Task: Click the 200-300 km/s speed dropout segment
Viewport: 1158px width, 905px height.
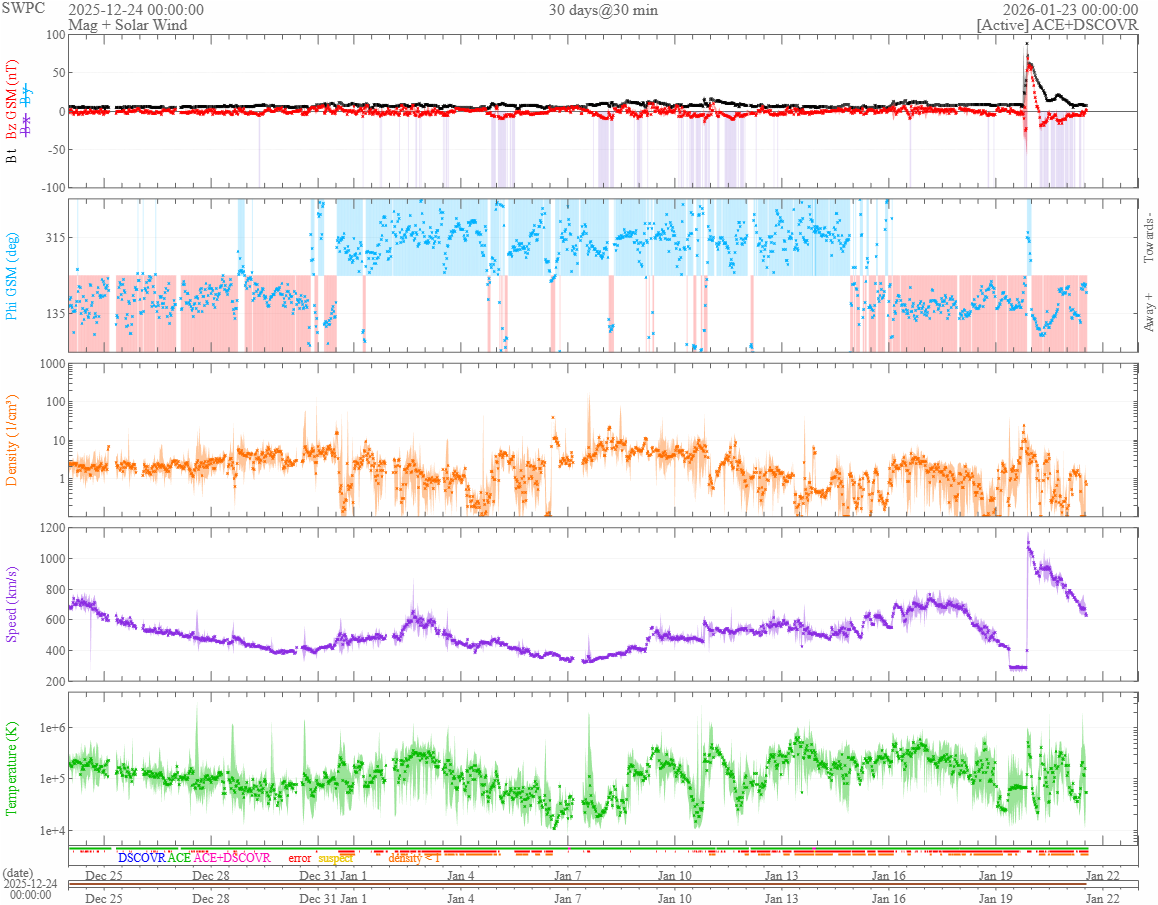Action: 1018,667
